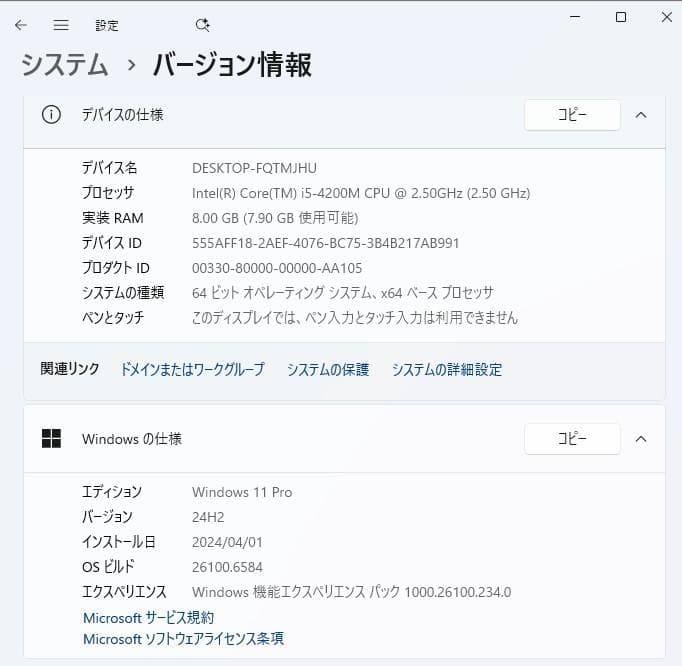Open ドメインまたはワークグループ link

pos(192,369)
